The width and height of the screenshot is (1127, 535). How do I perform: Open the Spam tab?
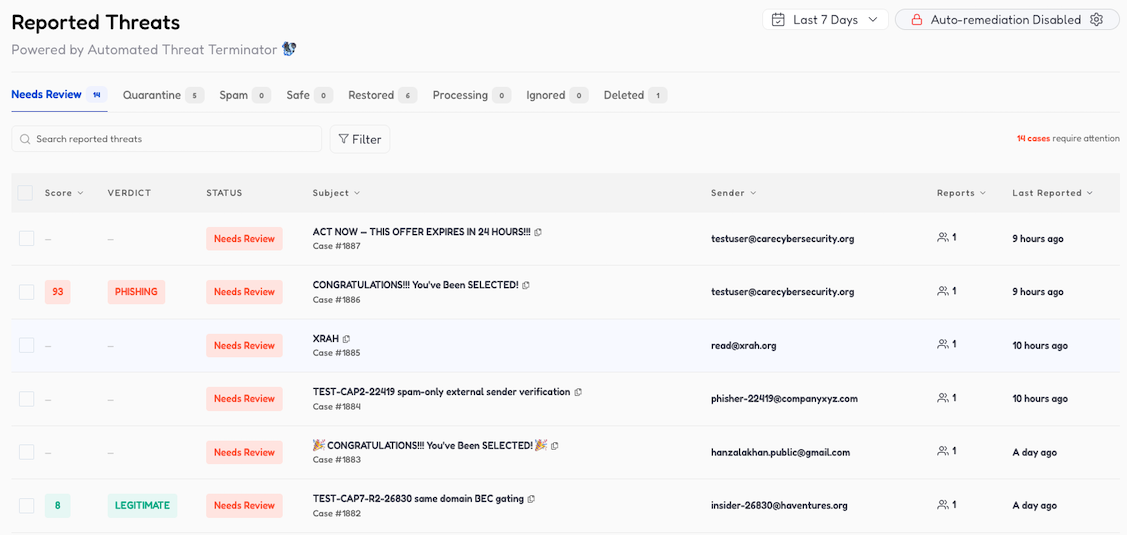coord(244,95)
